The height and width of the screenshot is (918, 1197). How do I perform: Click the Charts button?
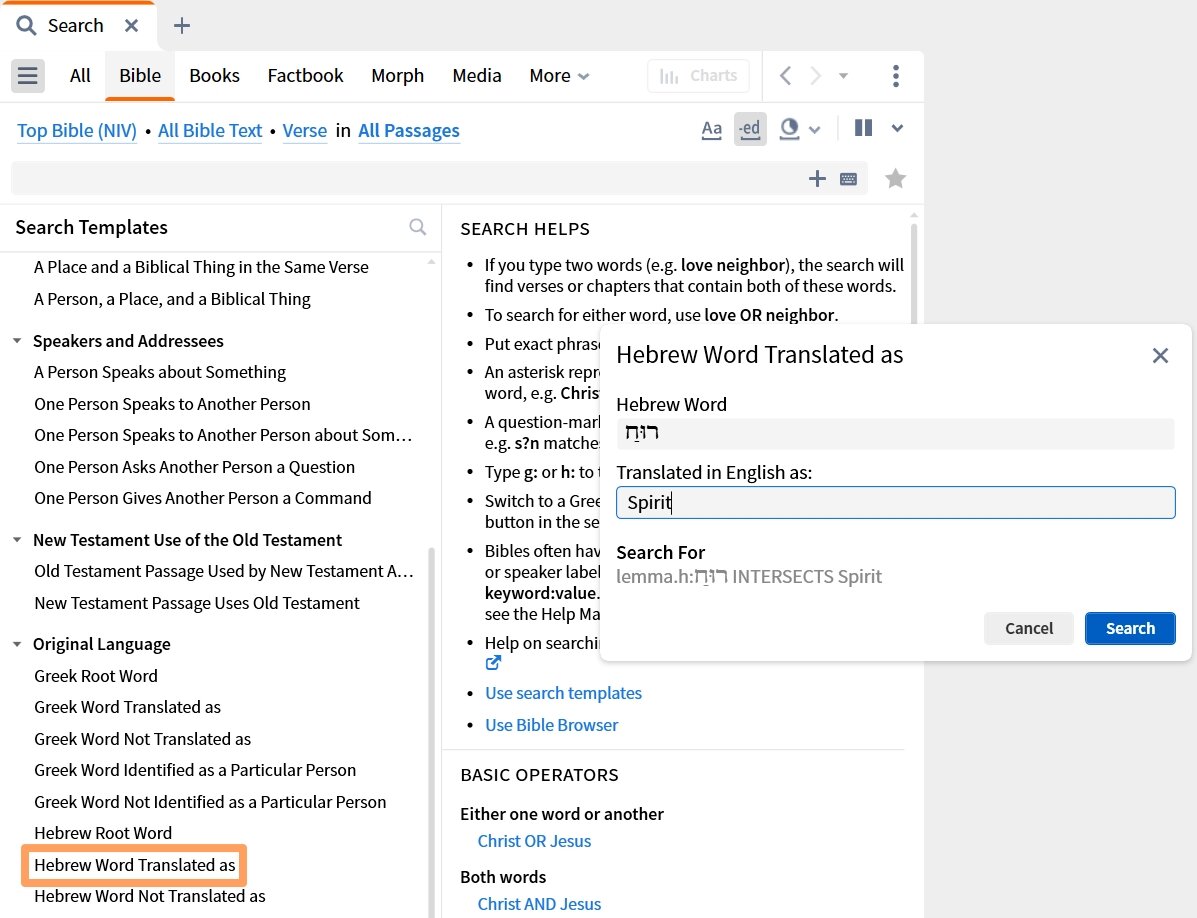tap(699, 76)
